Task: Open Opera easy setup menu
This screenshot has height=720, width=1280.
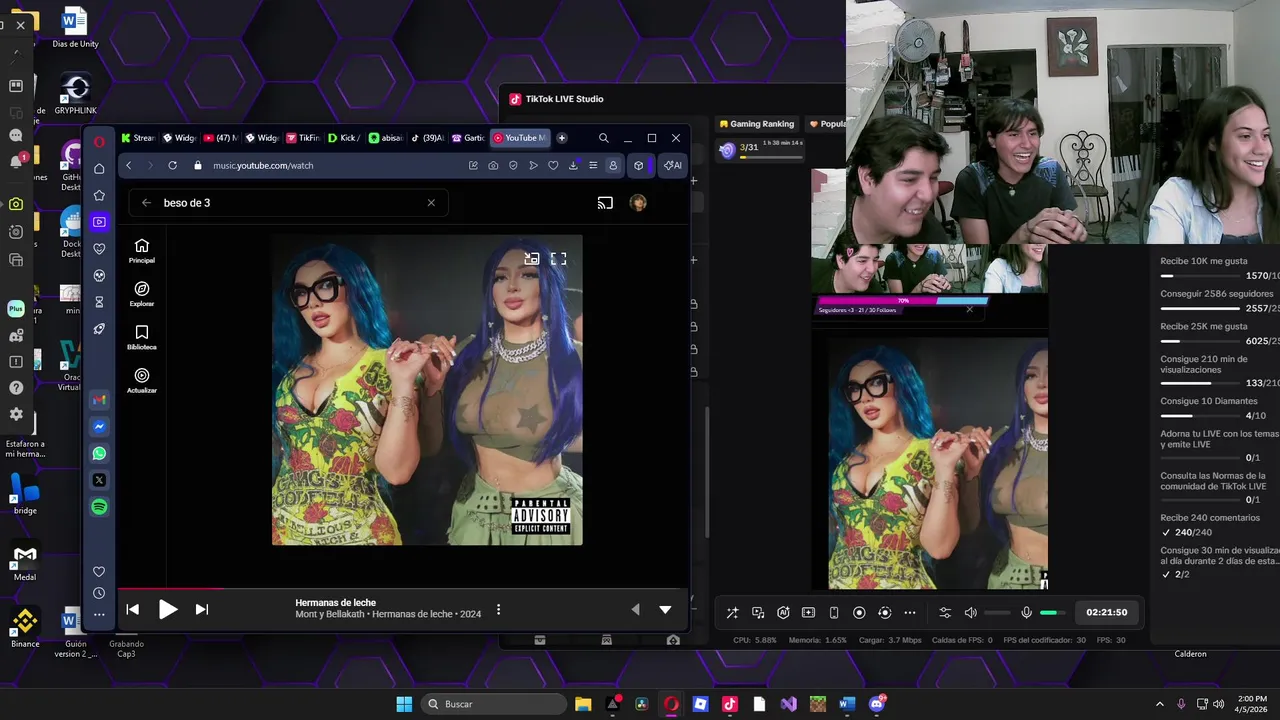Action: click(593, 165)
